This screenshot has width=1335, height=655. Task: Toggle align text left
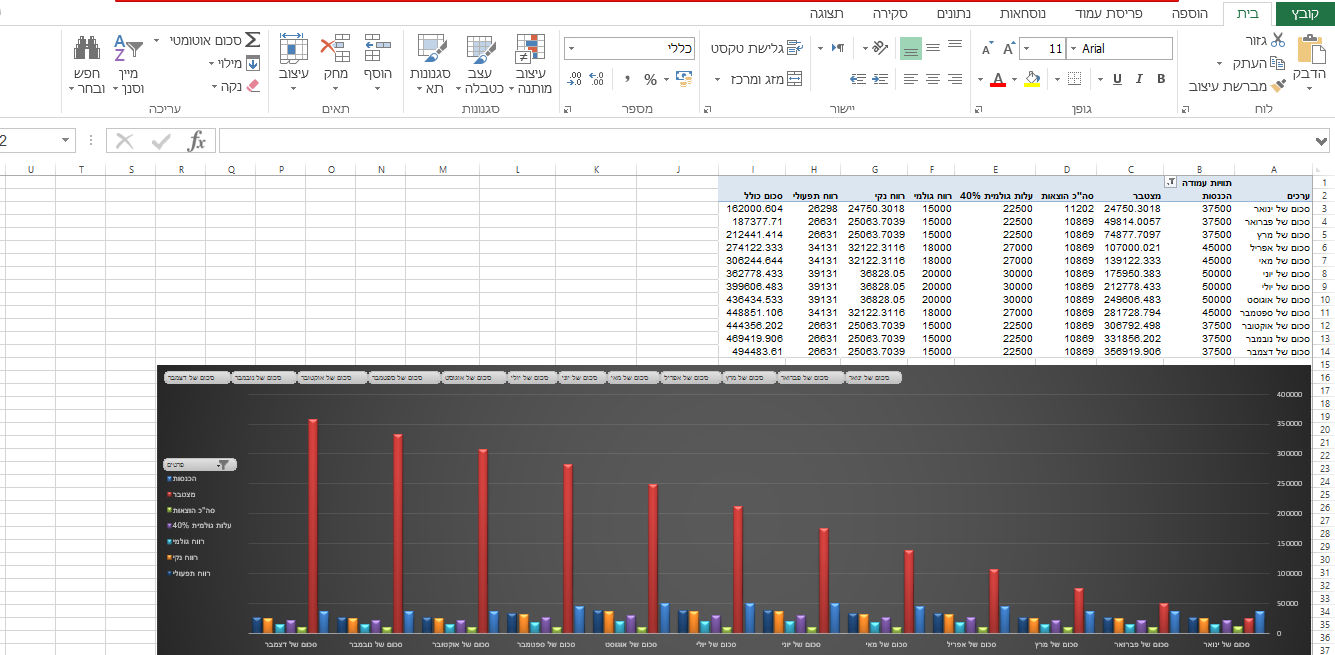click(910, 79)
